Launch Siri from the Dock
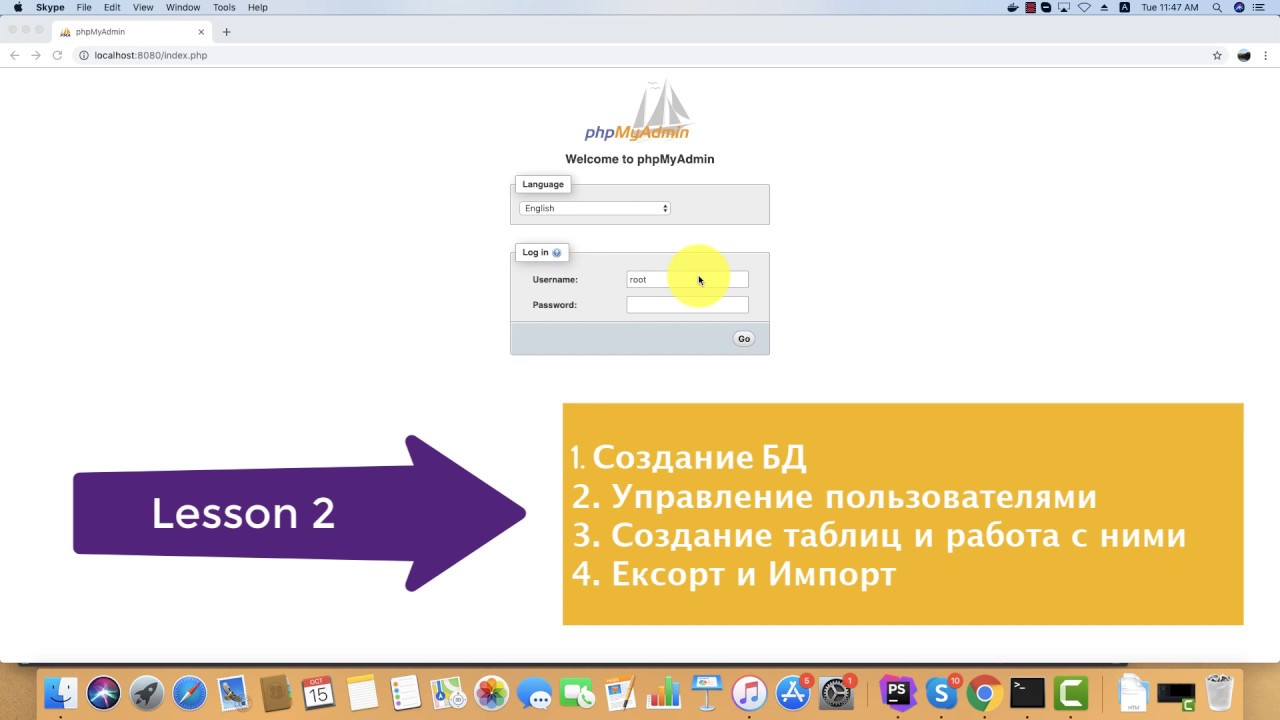Screen dimensions: 1280x720 (x=103, y=693)
